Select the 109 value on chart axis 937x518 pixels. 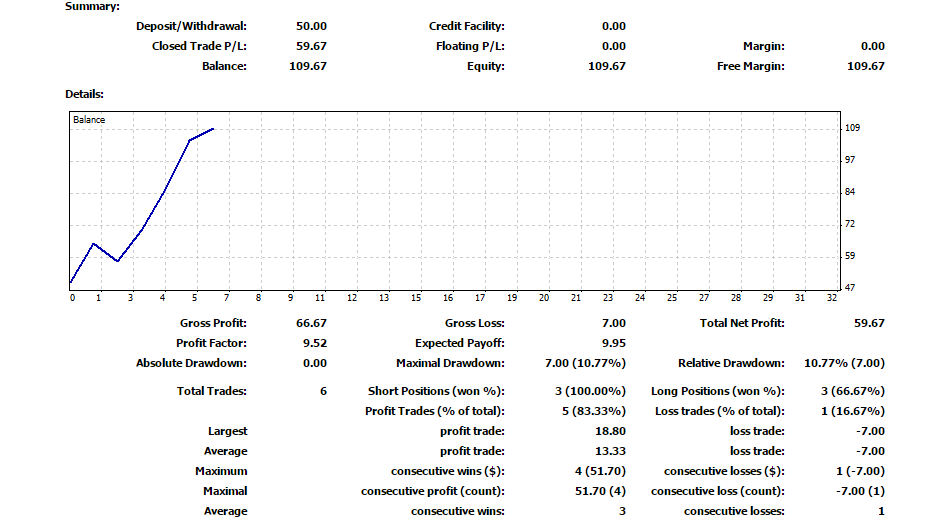tap(853, 128)
